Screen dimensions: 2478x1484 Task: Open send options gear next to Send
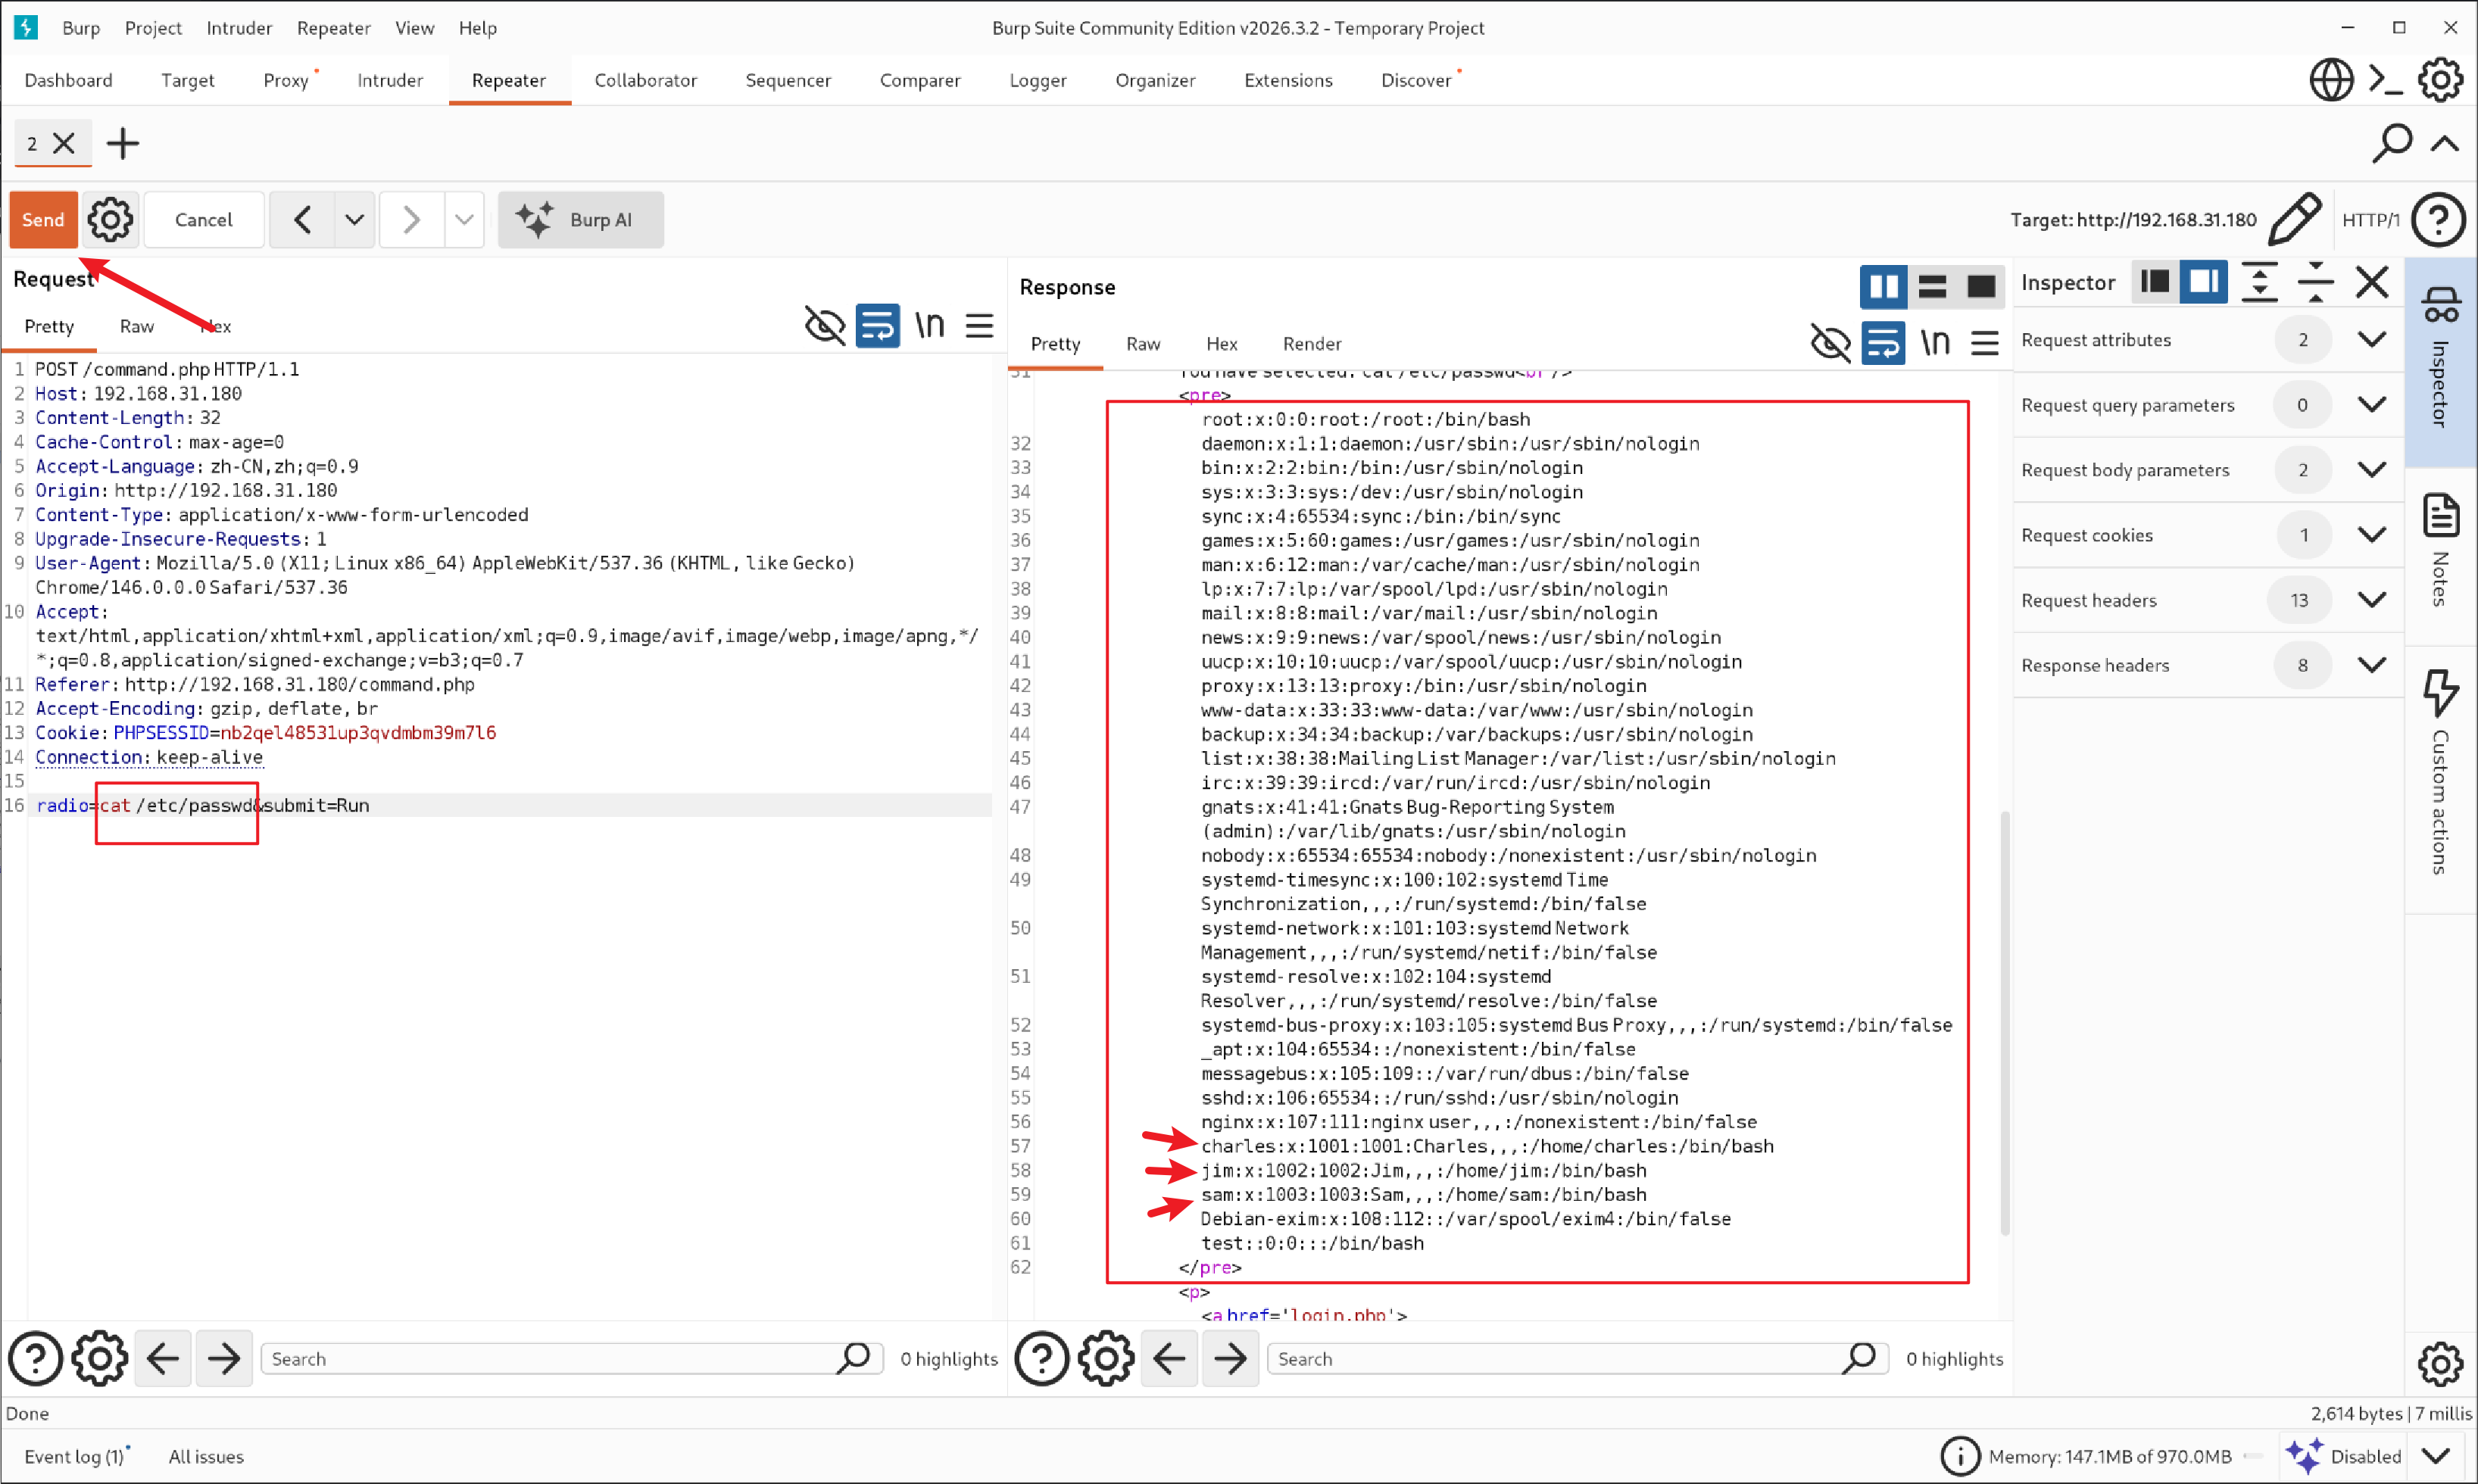(110, 220)
